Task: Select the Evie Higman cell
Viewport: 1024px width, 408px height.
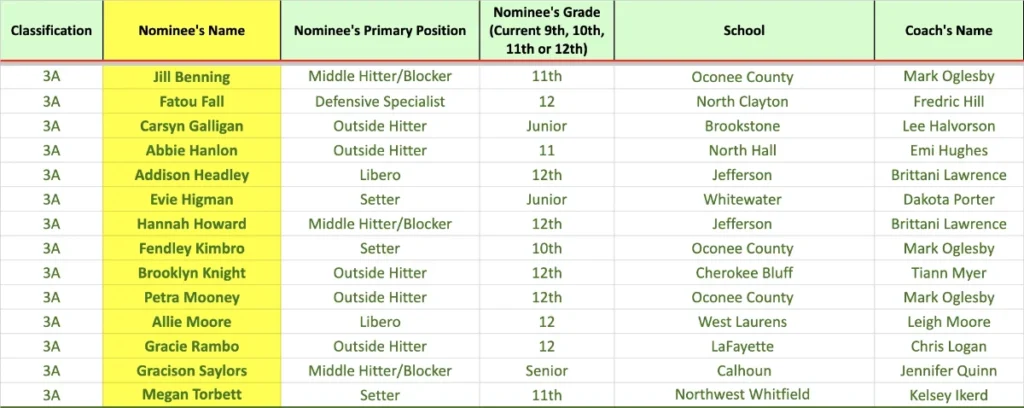Action: coord(192,200)
